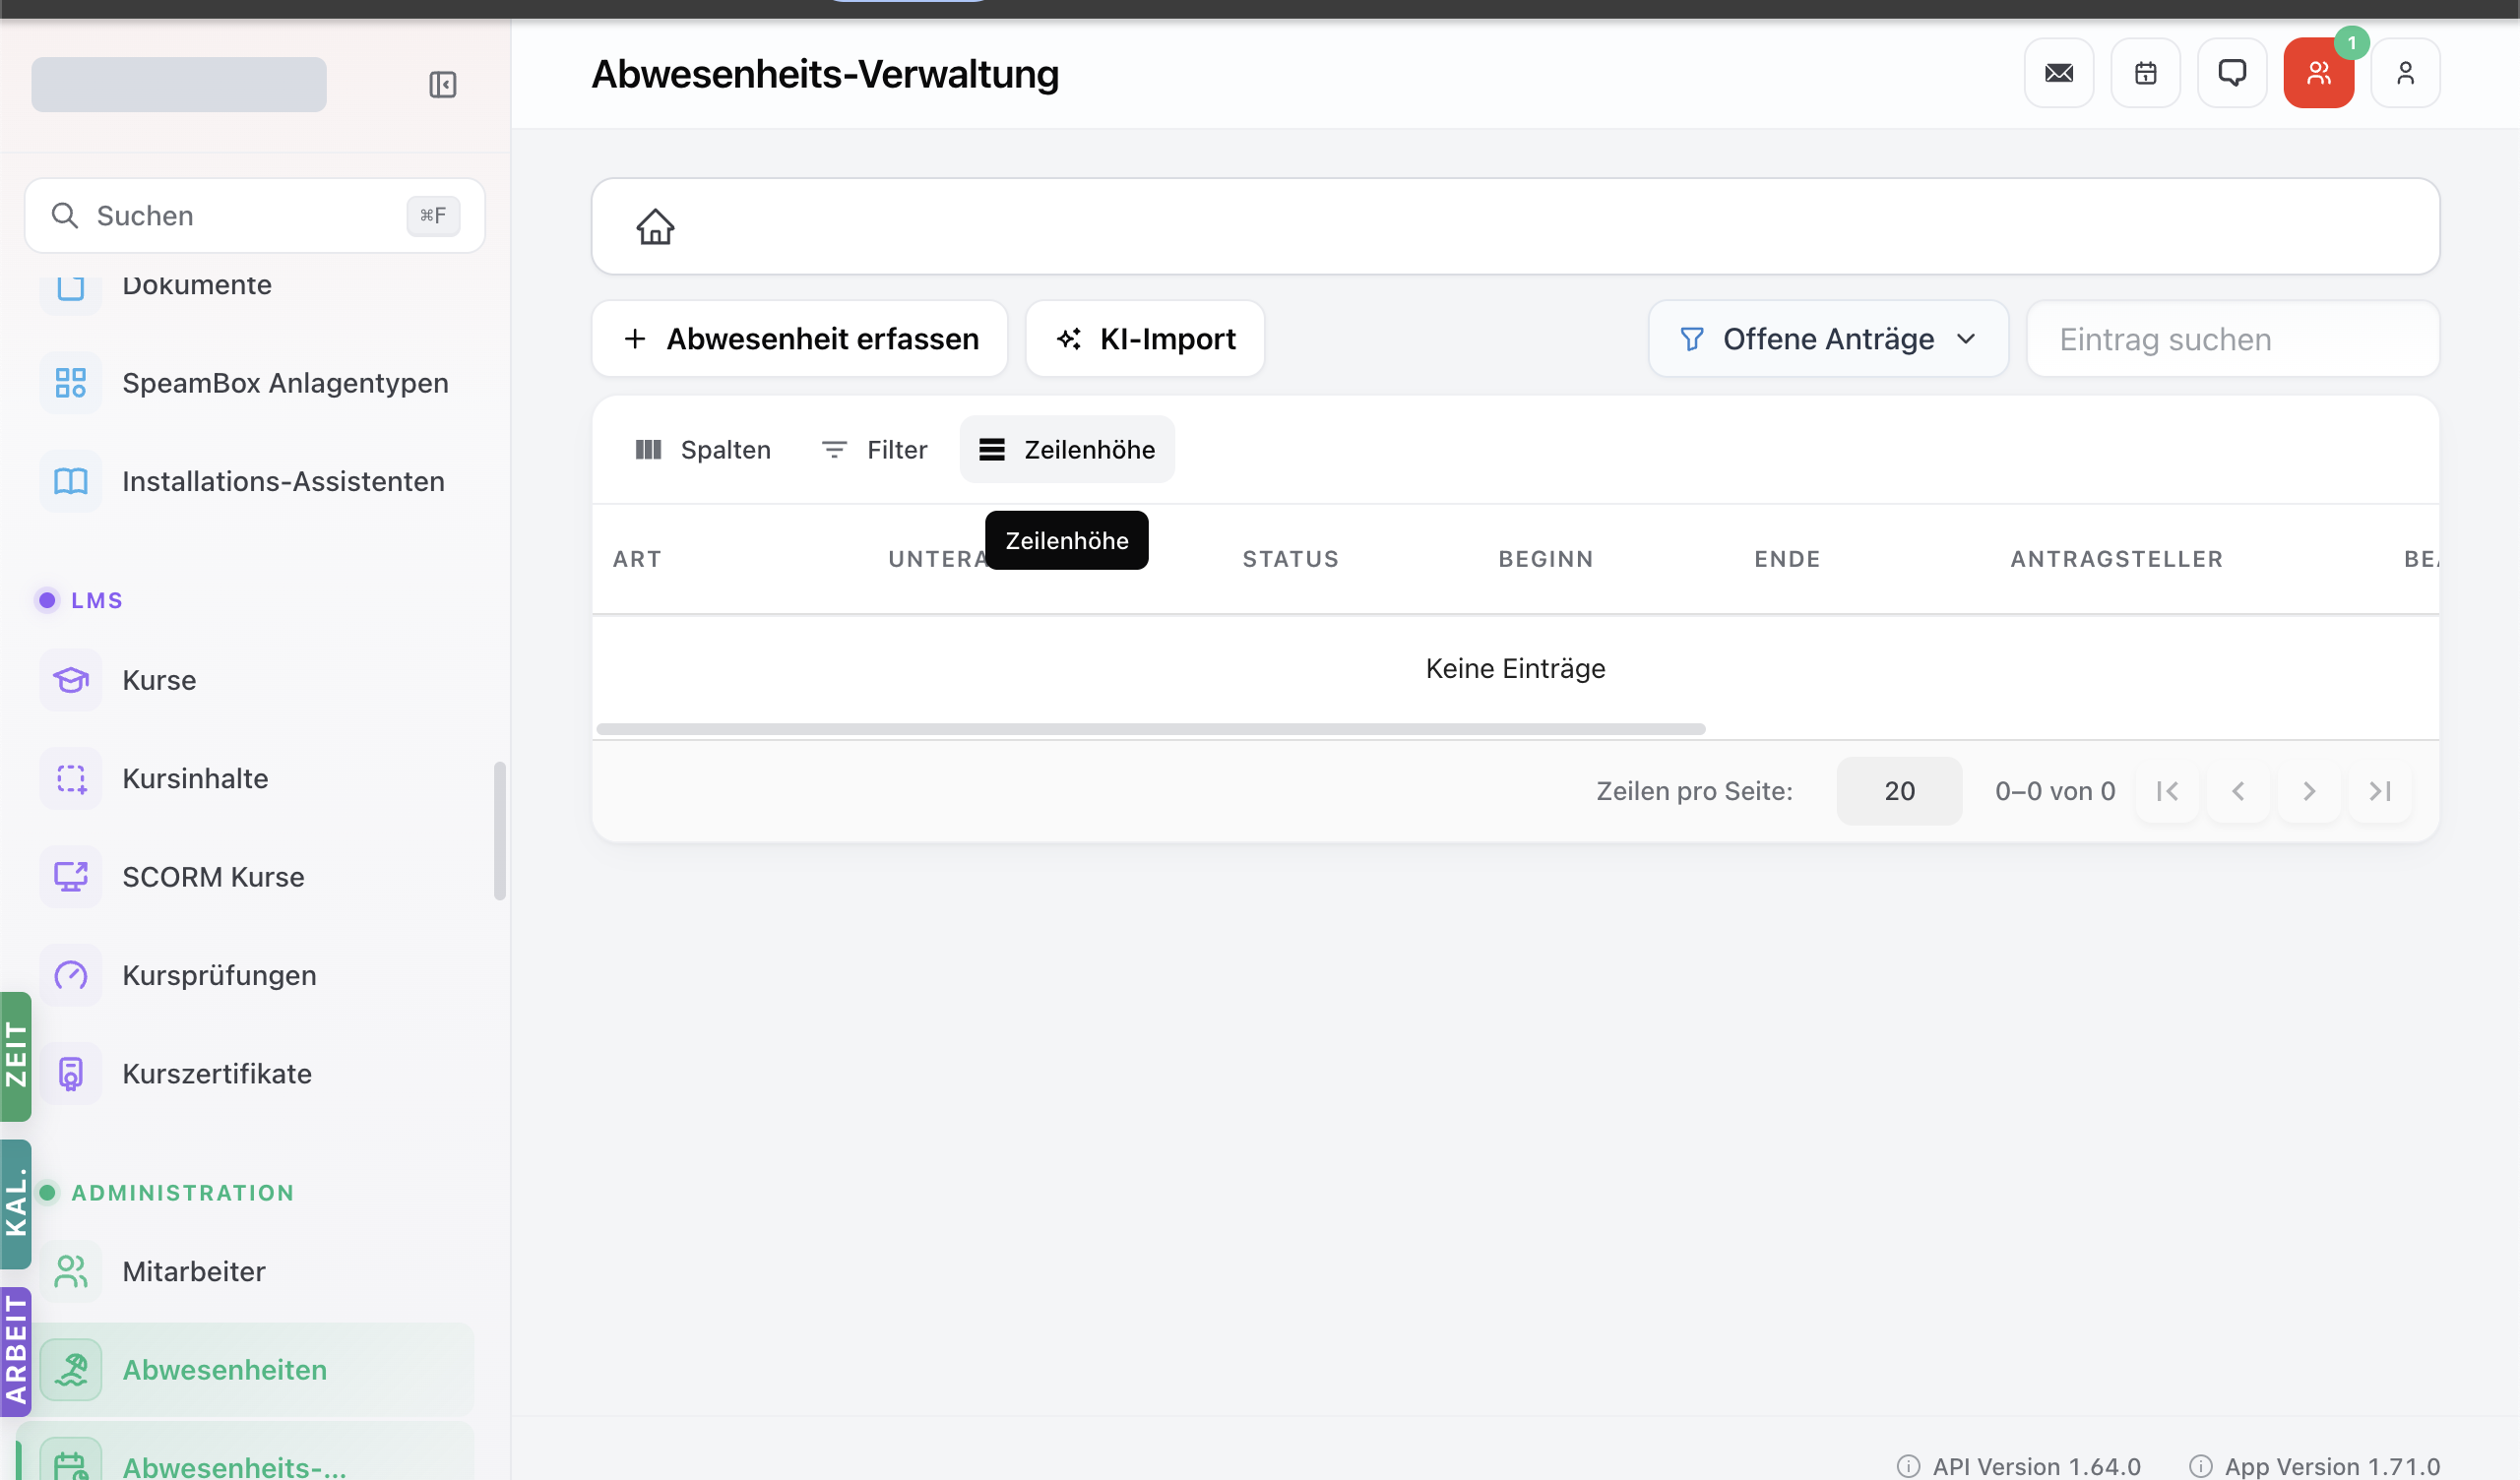The image size is (2520, 1480).
Task: Open the user profile icon
Action: (x=2406, y=73)
